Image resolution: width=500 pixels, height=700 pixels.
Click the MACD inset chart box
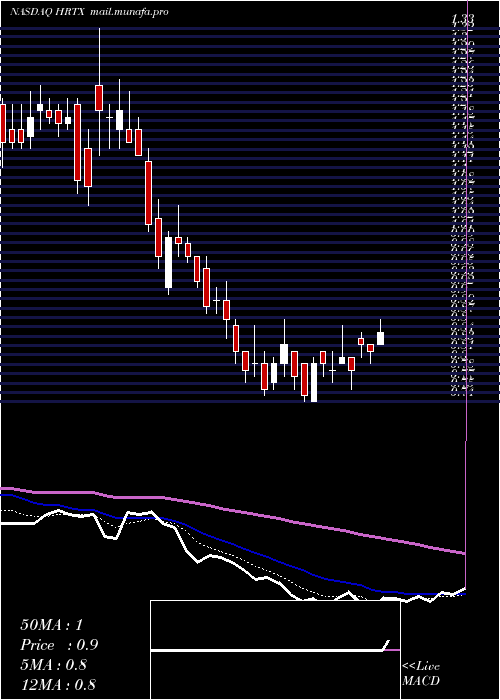275,650
